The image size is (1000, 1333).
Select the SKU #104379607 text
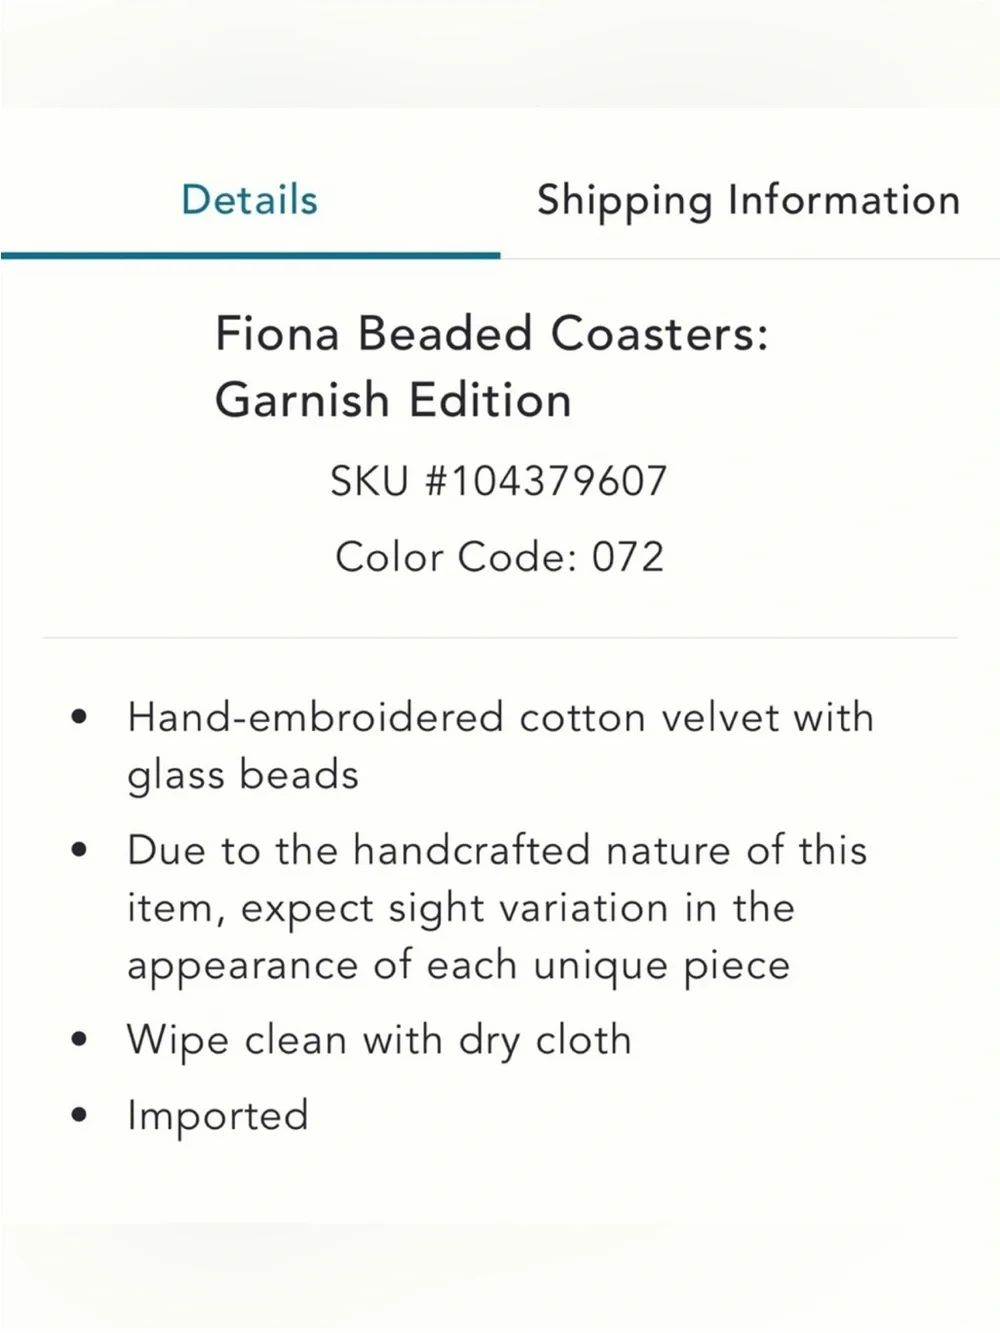[x=499, y=481]
